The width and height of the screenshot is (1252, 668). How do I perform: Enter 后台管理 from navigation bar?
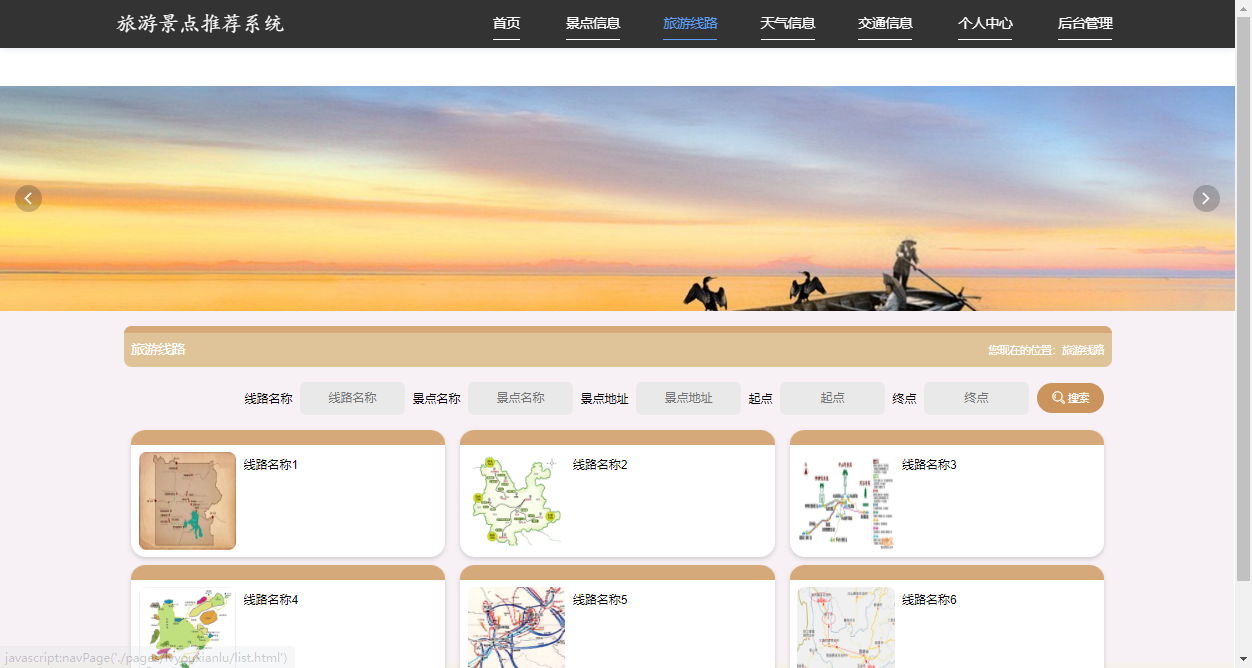tap(1084, 24)
